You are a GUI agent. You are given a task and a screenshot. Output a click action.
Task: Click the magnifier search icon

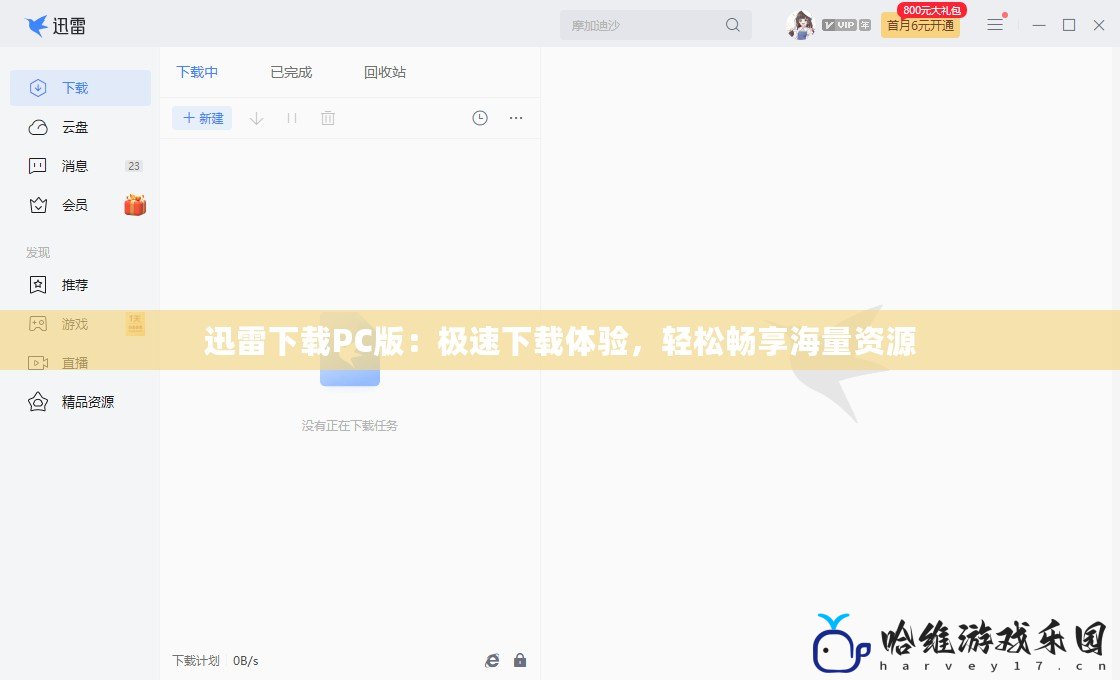(x=733, y=25)
